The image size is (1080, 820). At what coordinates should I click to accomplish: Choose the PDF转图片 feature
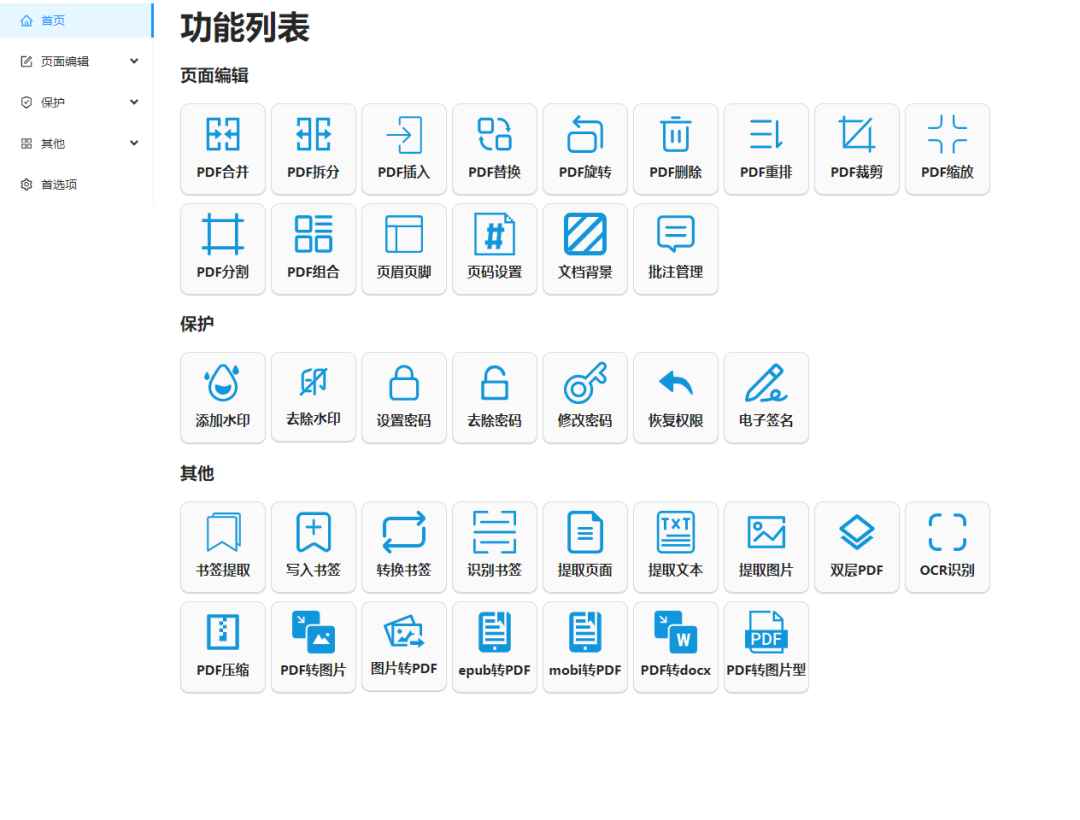click(x=313, y=646)
